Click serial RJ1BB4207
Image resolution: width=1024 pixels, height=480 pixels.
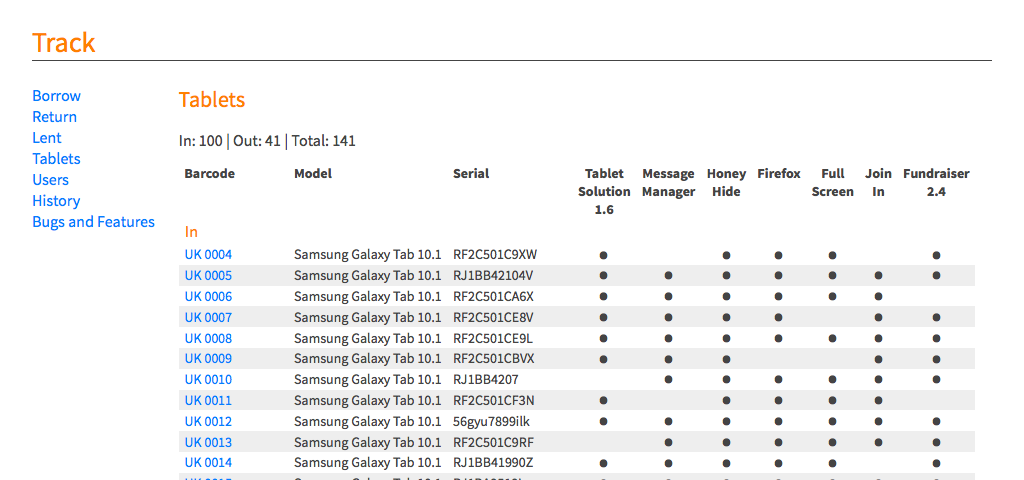click(x=486, y=379)
